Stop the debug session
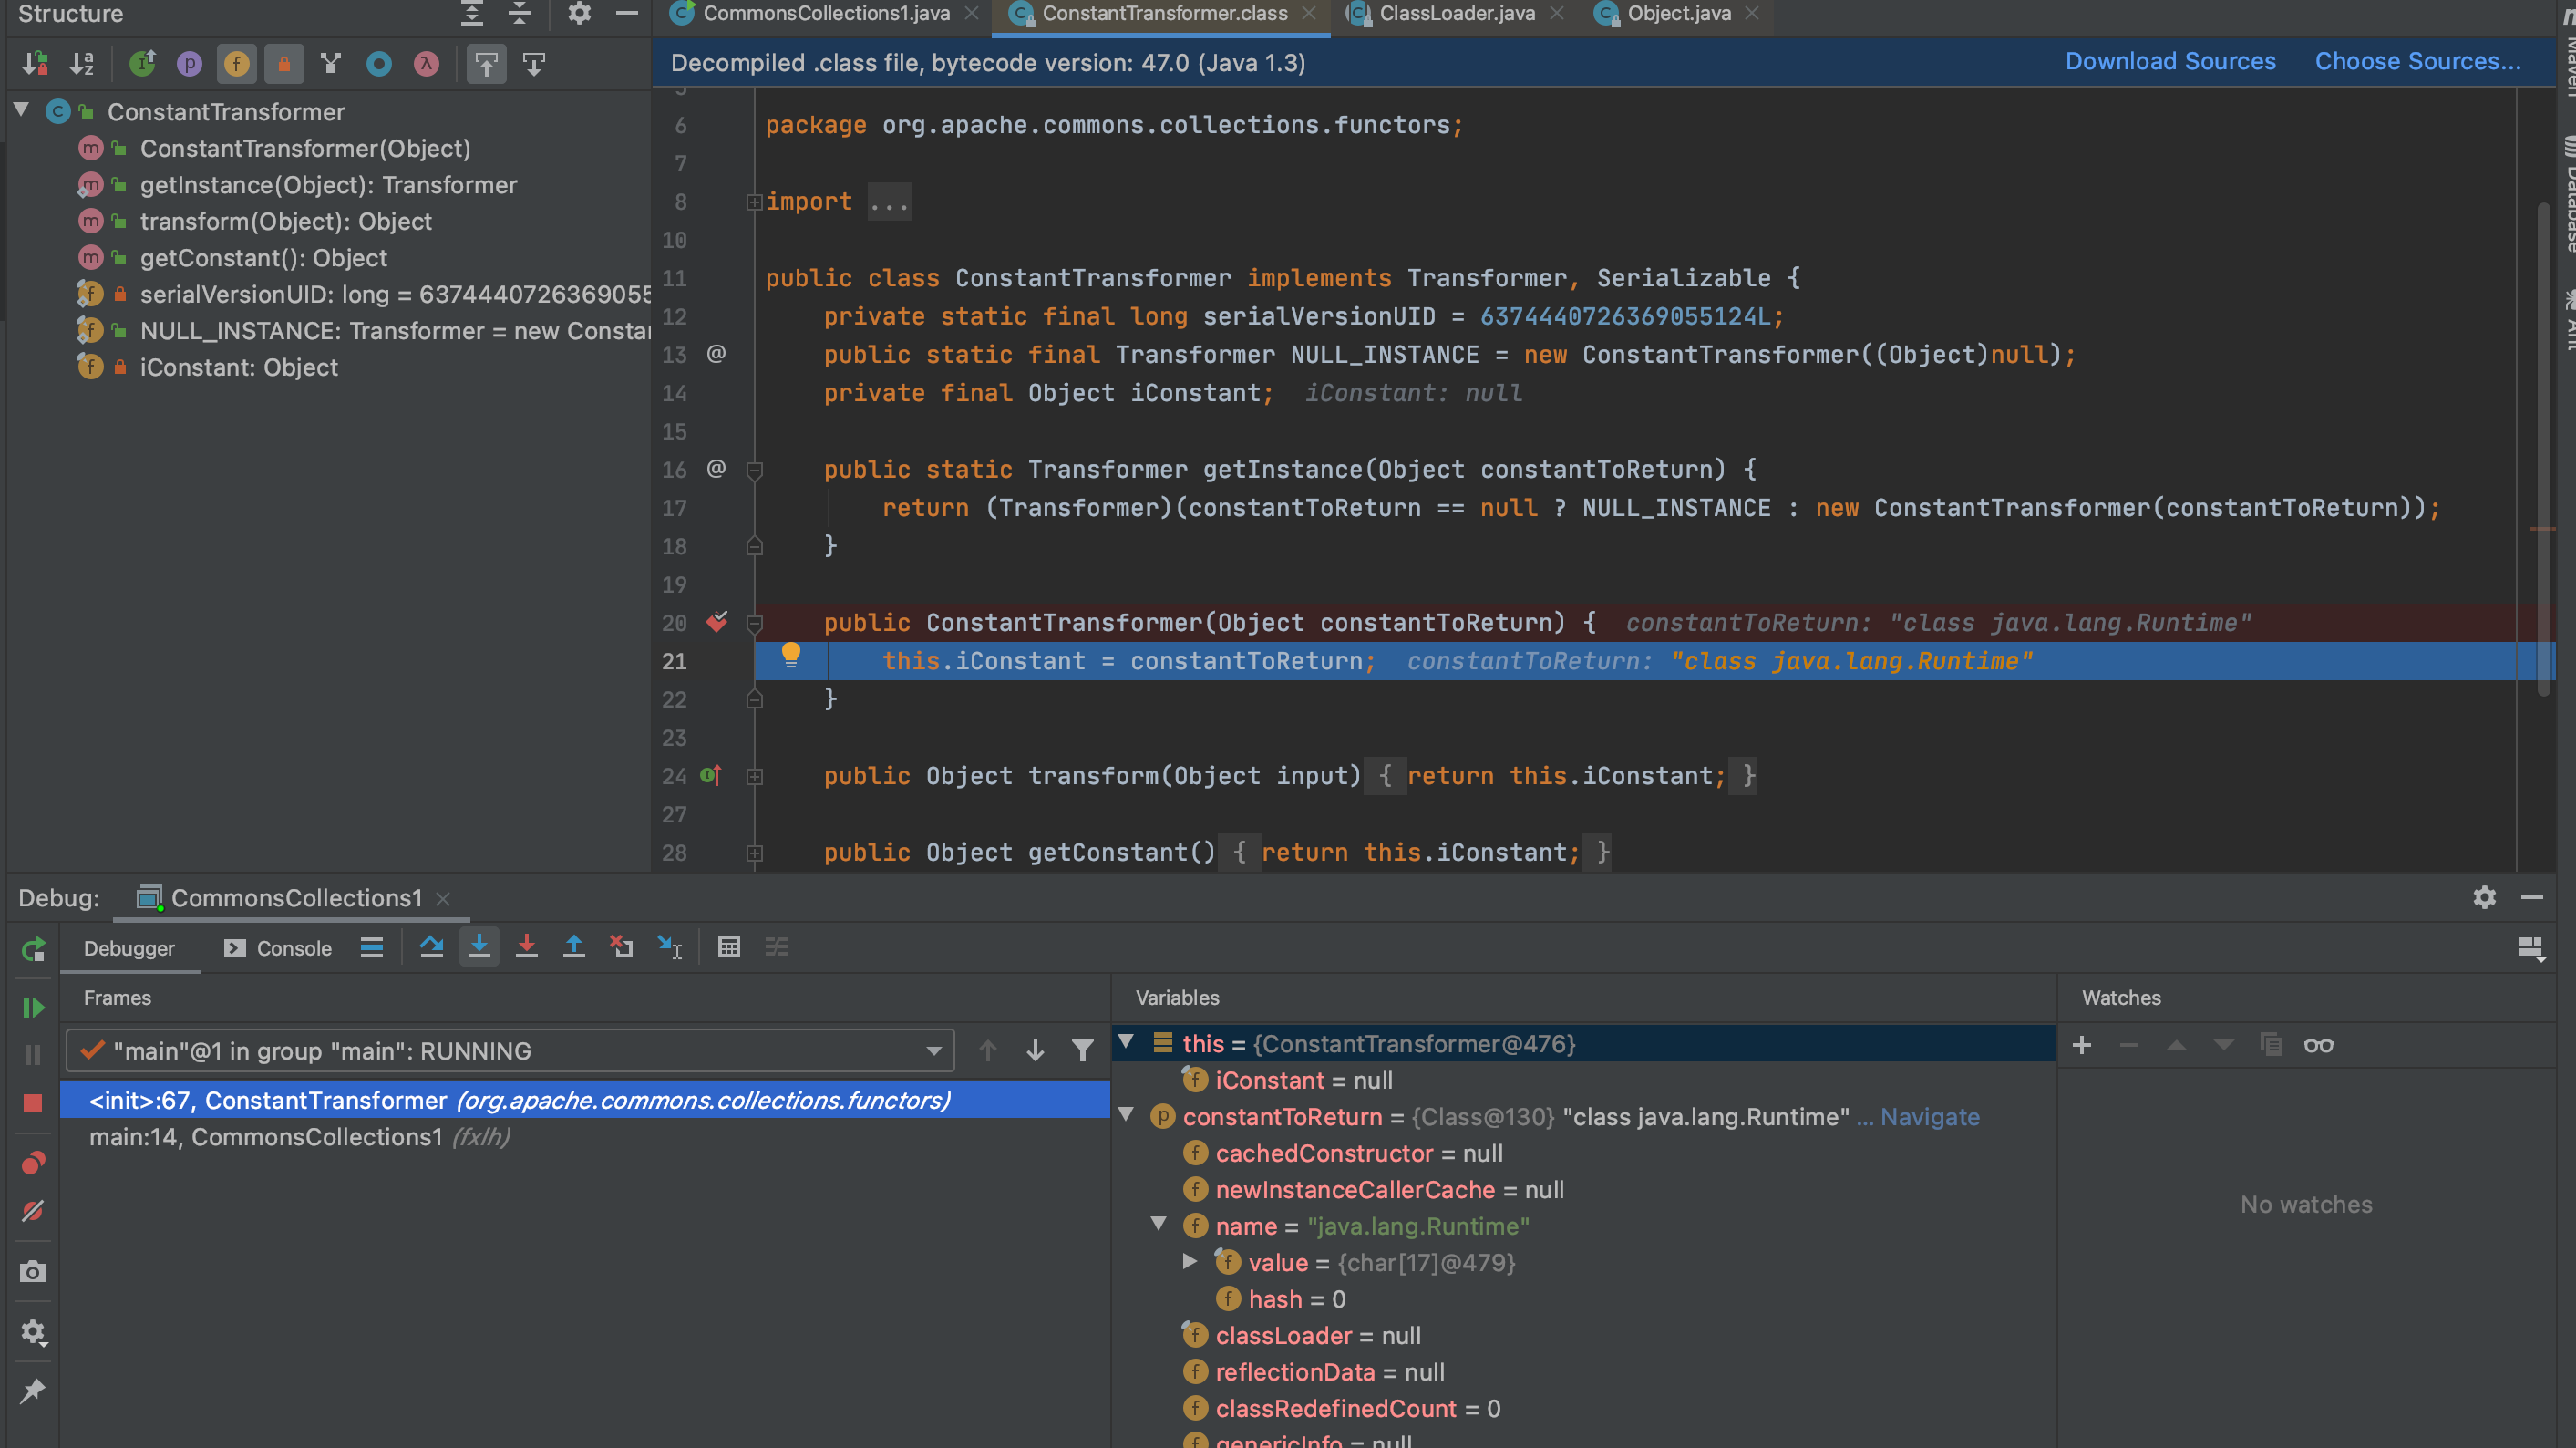 (33, 1103)
